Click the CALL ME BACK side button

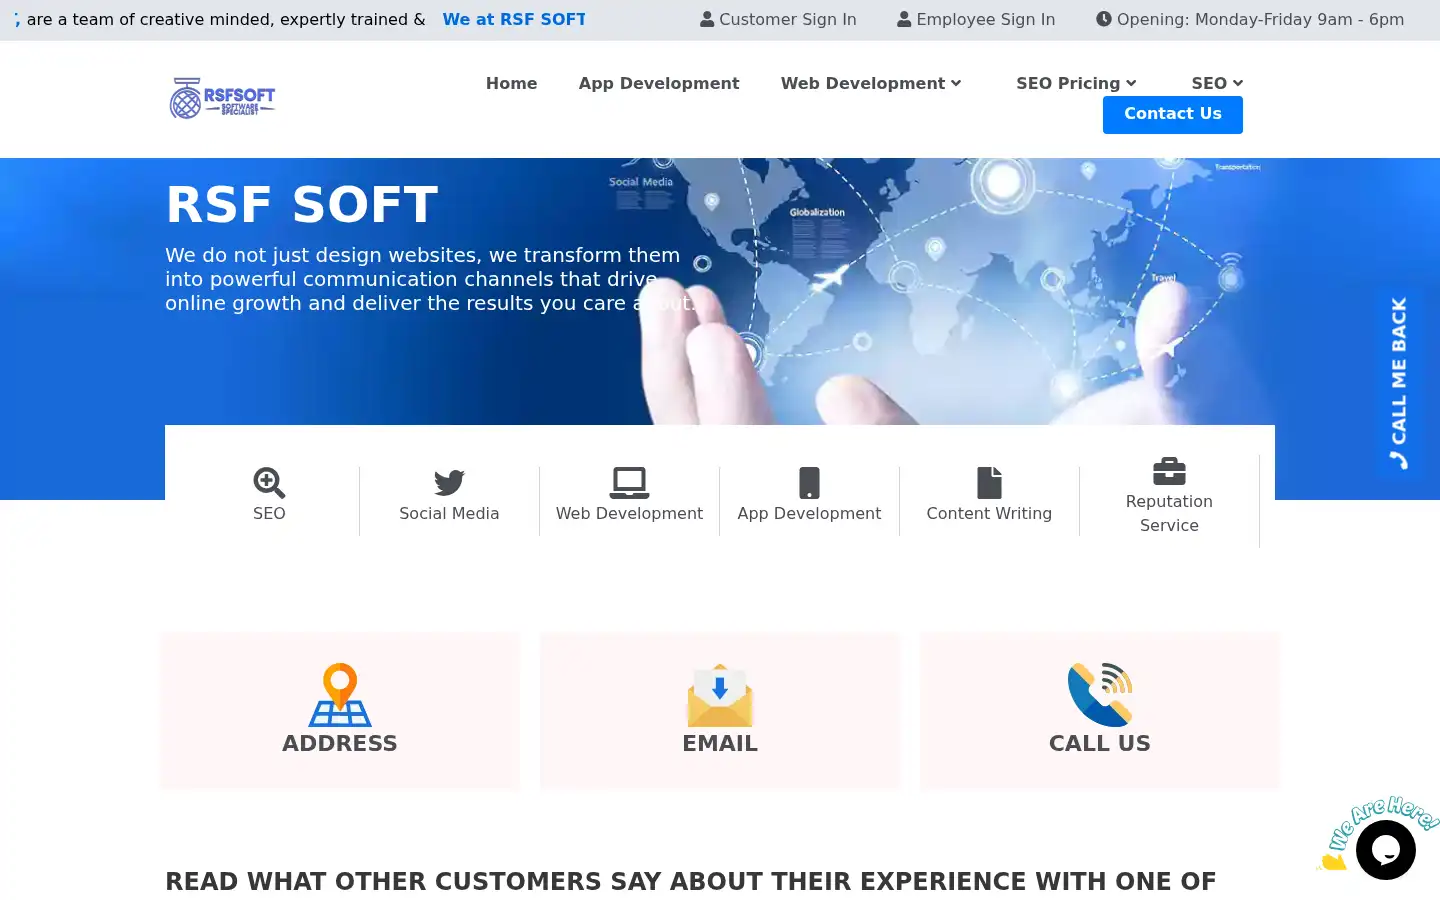point(1398,383)
